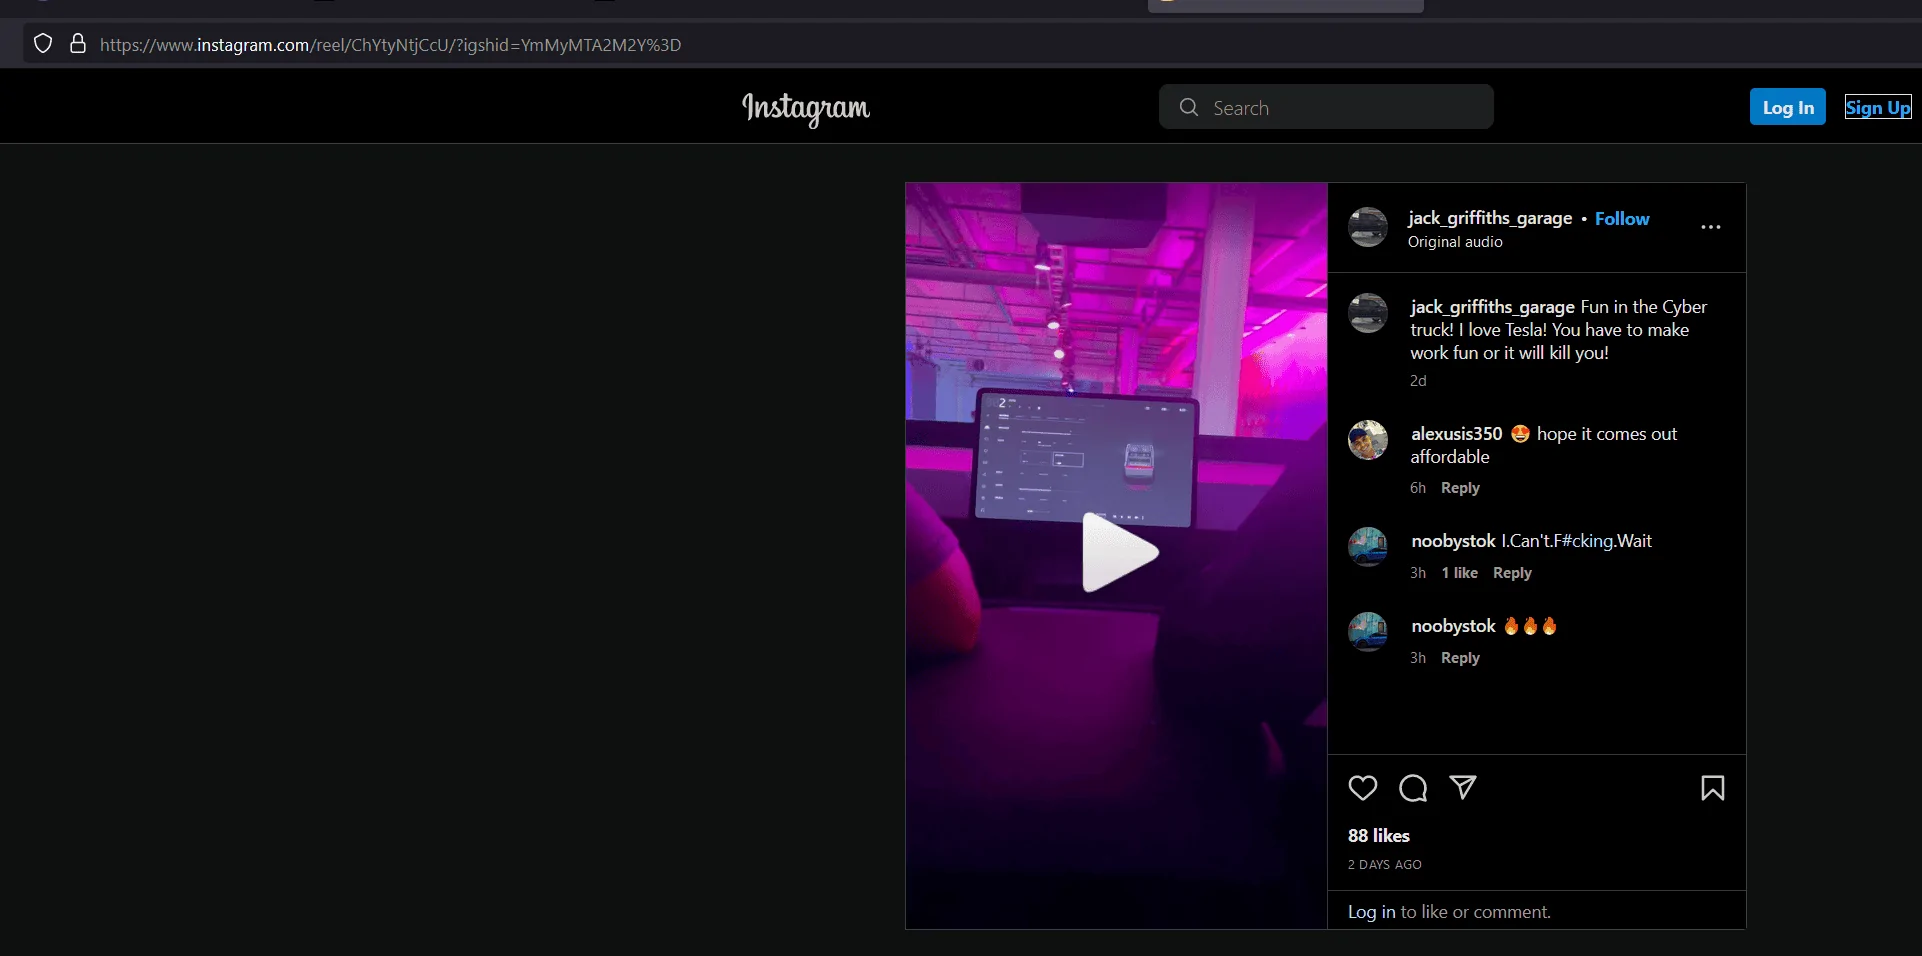The width and height of the screenshot is (1922, 956).
Task: Click the 2d timestamp under caption
Action: [x=1418, y=381]
